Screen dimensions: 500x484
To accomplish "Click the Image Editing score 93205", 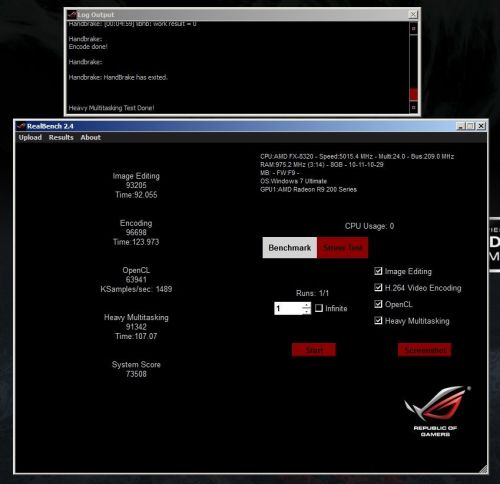I will (x=136, y=185).
